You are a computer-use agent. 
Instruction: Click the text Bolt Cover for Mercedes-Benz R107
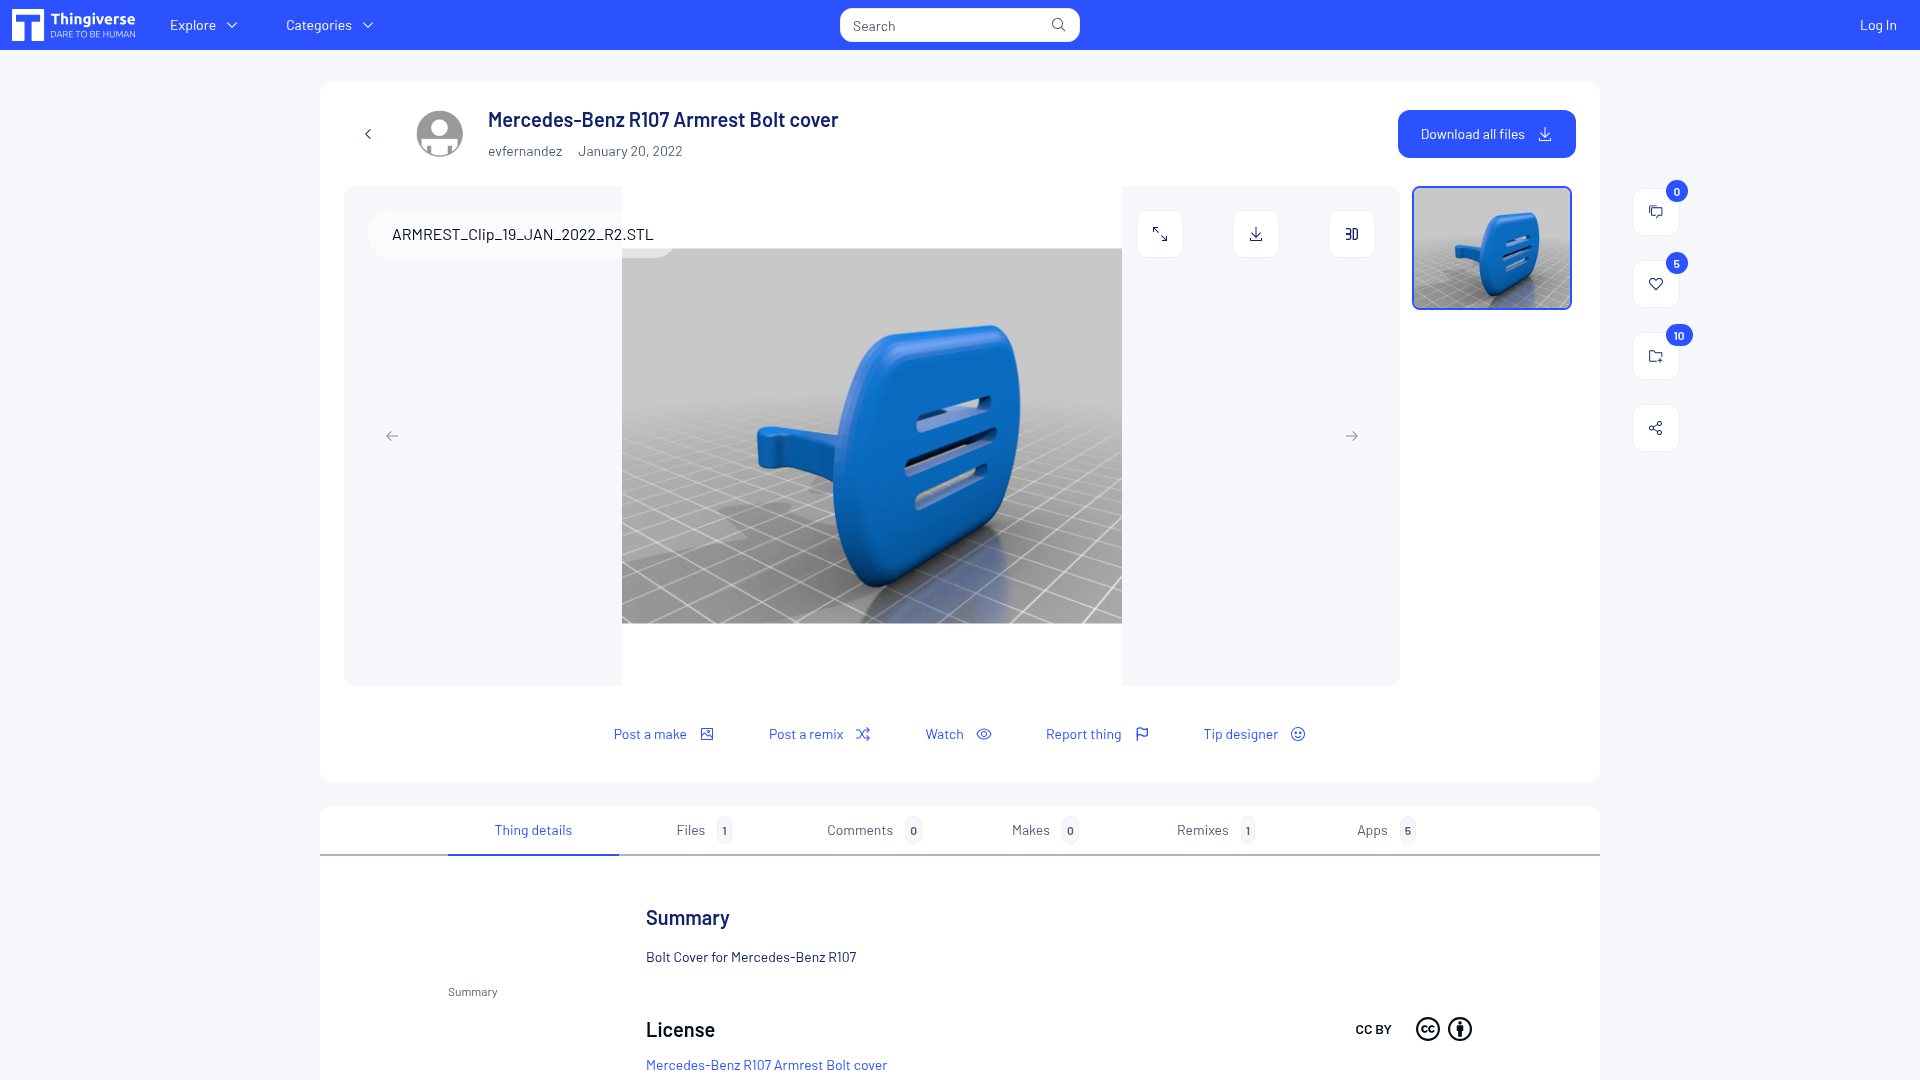pyautogui.click(x=751, y=957)
